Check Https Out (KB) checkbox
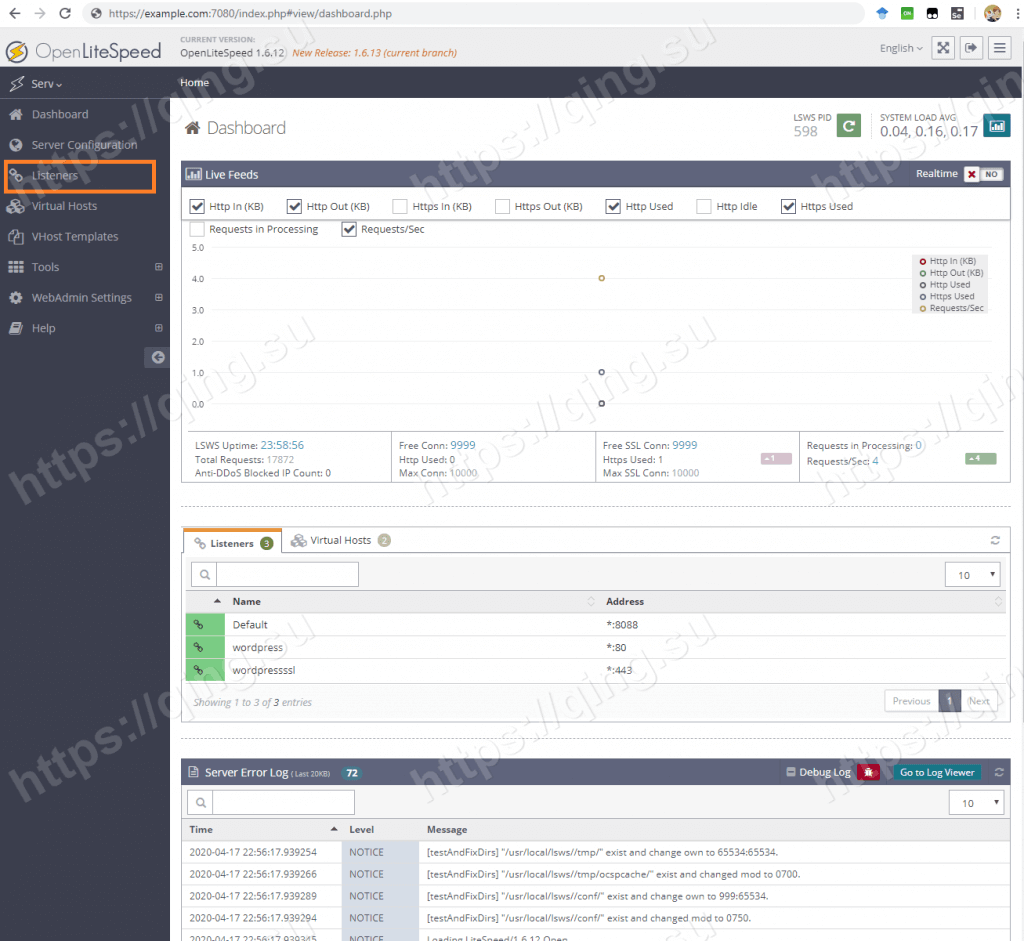Viewport: 1024px width, 941px height. tap(502, 206)
